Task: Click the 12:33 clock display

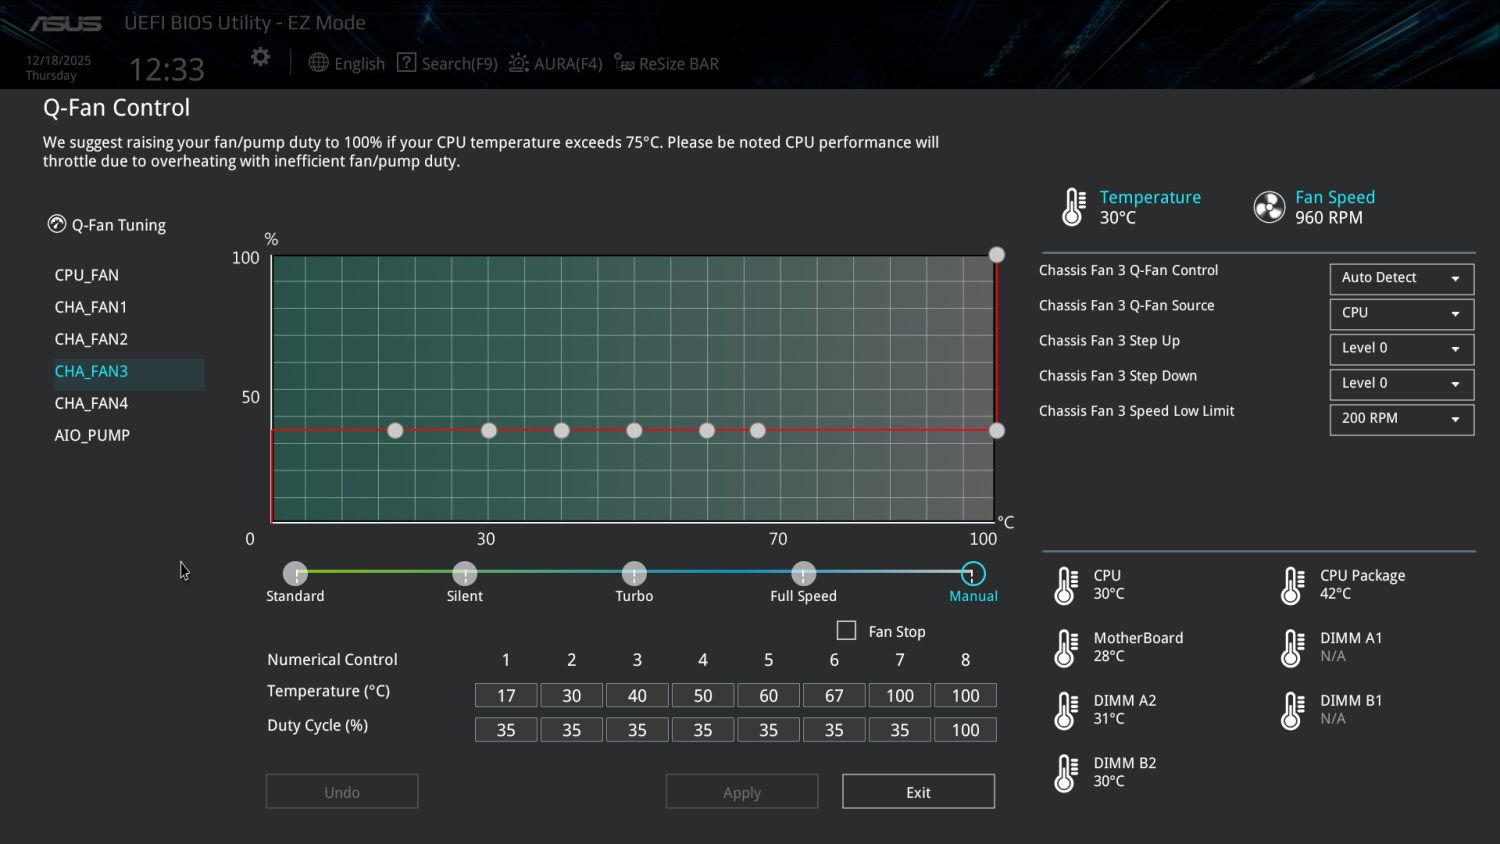Action: click(167, 70)
